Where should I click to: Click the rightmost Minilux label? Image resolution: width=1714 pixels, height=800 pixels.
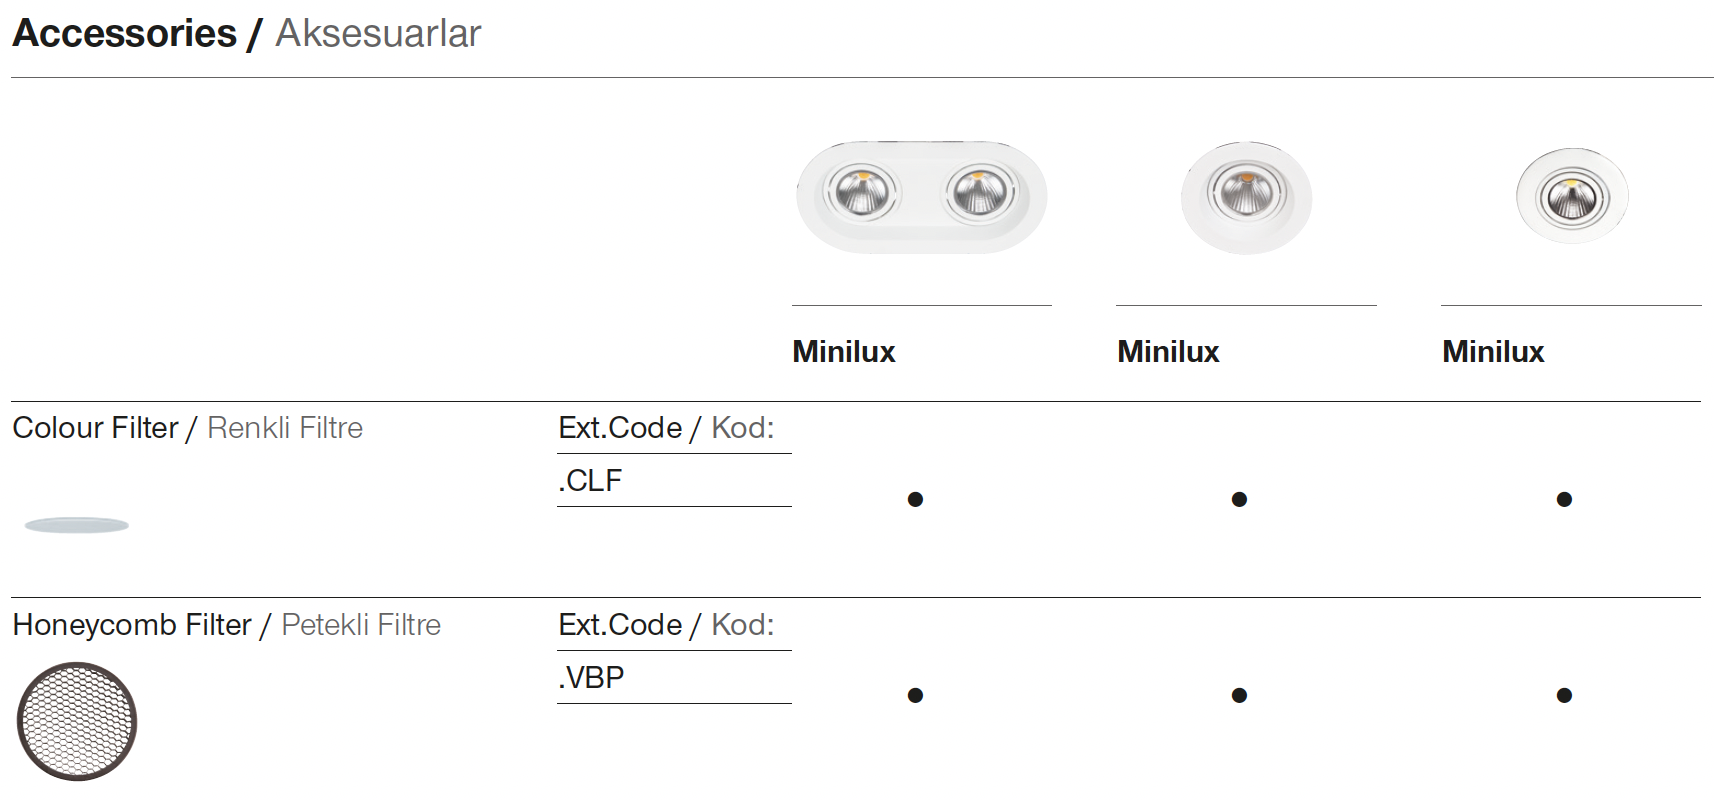coord(1493,352)
